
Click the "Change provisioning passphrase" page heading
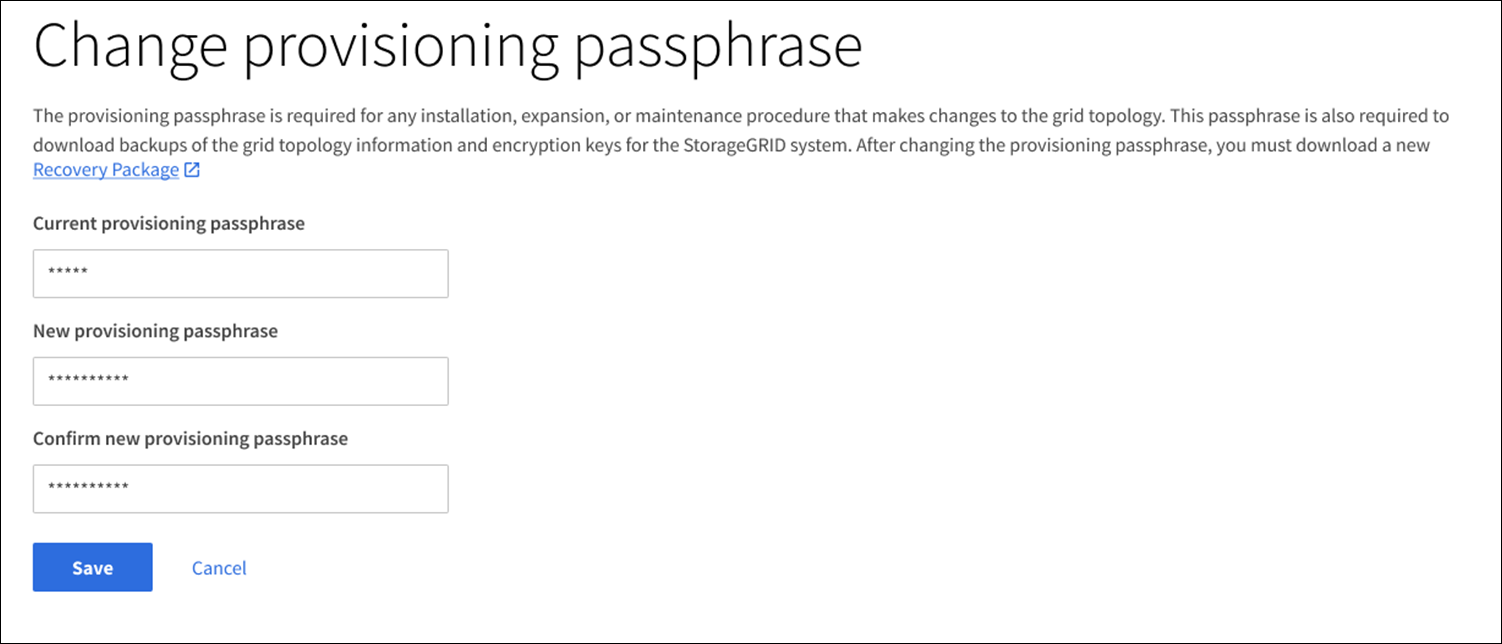click(447, 46)
